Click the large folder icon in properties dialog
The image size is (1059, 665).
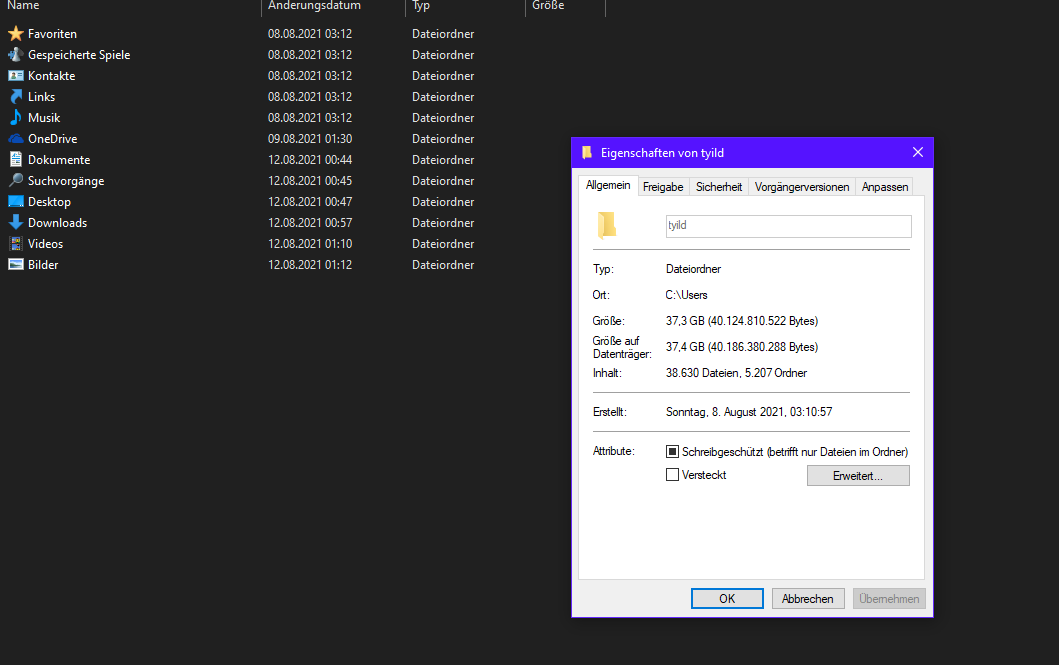coord(606,225)
